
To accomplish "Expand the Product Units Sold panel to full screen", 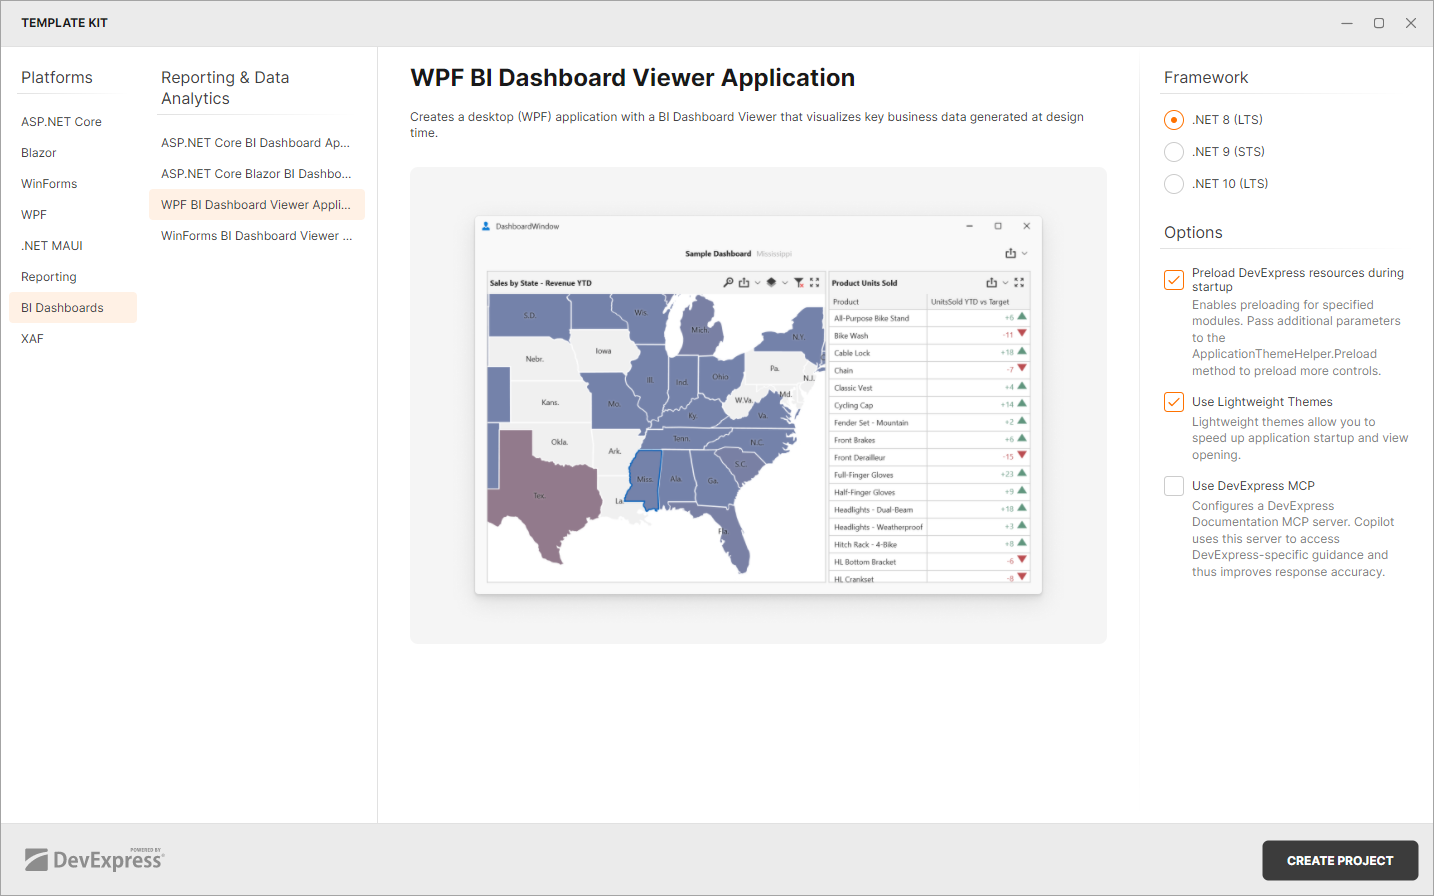I will 1018,282.
